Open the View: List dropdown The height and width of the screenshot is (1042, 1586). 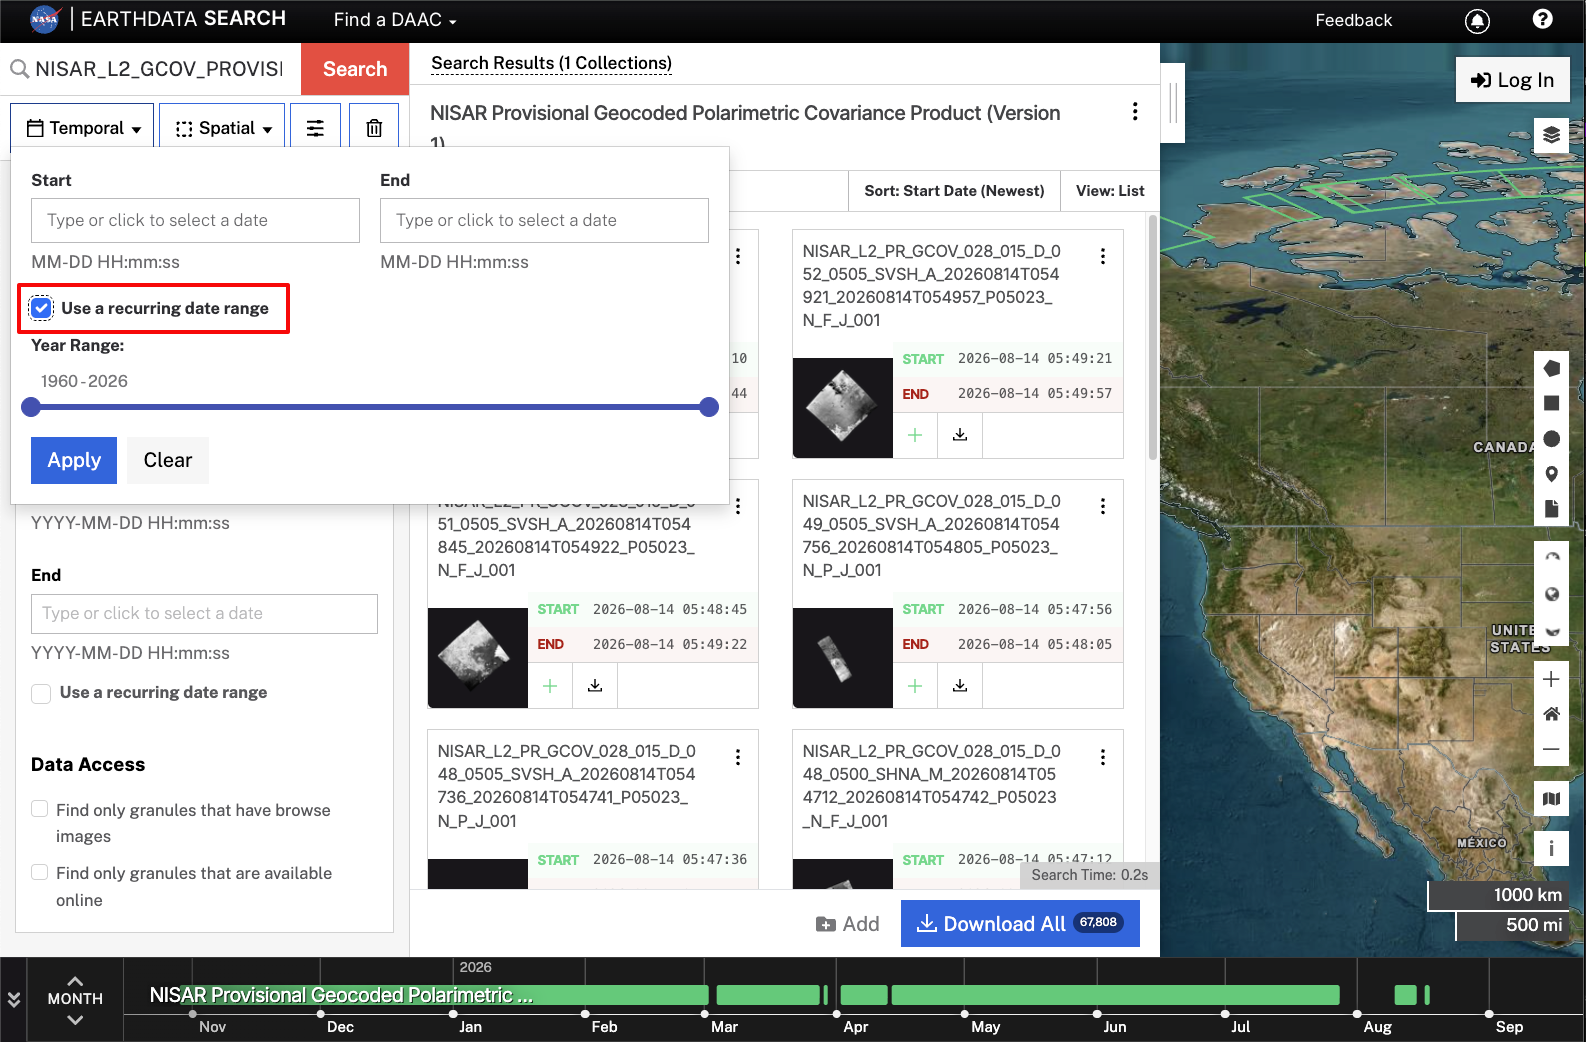1110,191
